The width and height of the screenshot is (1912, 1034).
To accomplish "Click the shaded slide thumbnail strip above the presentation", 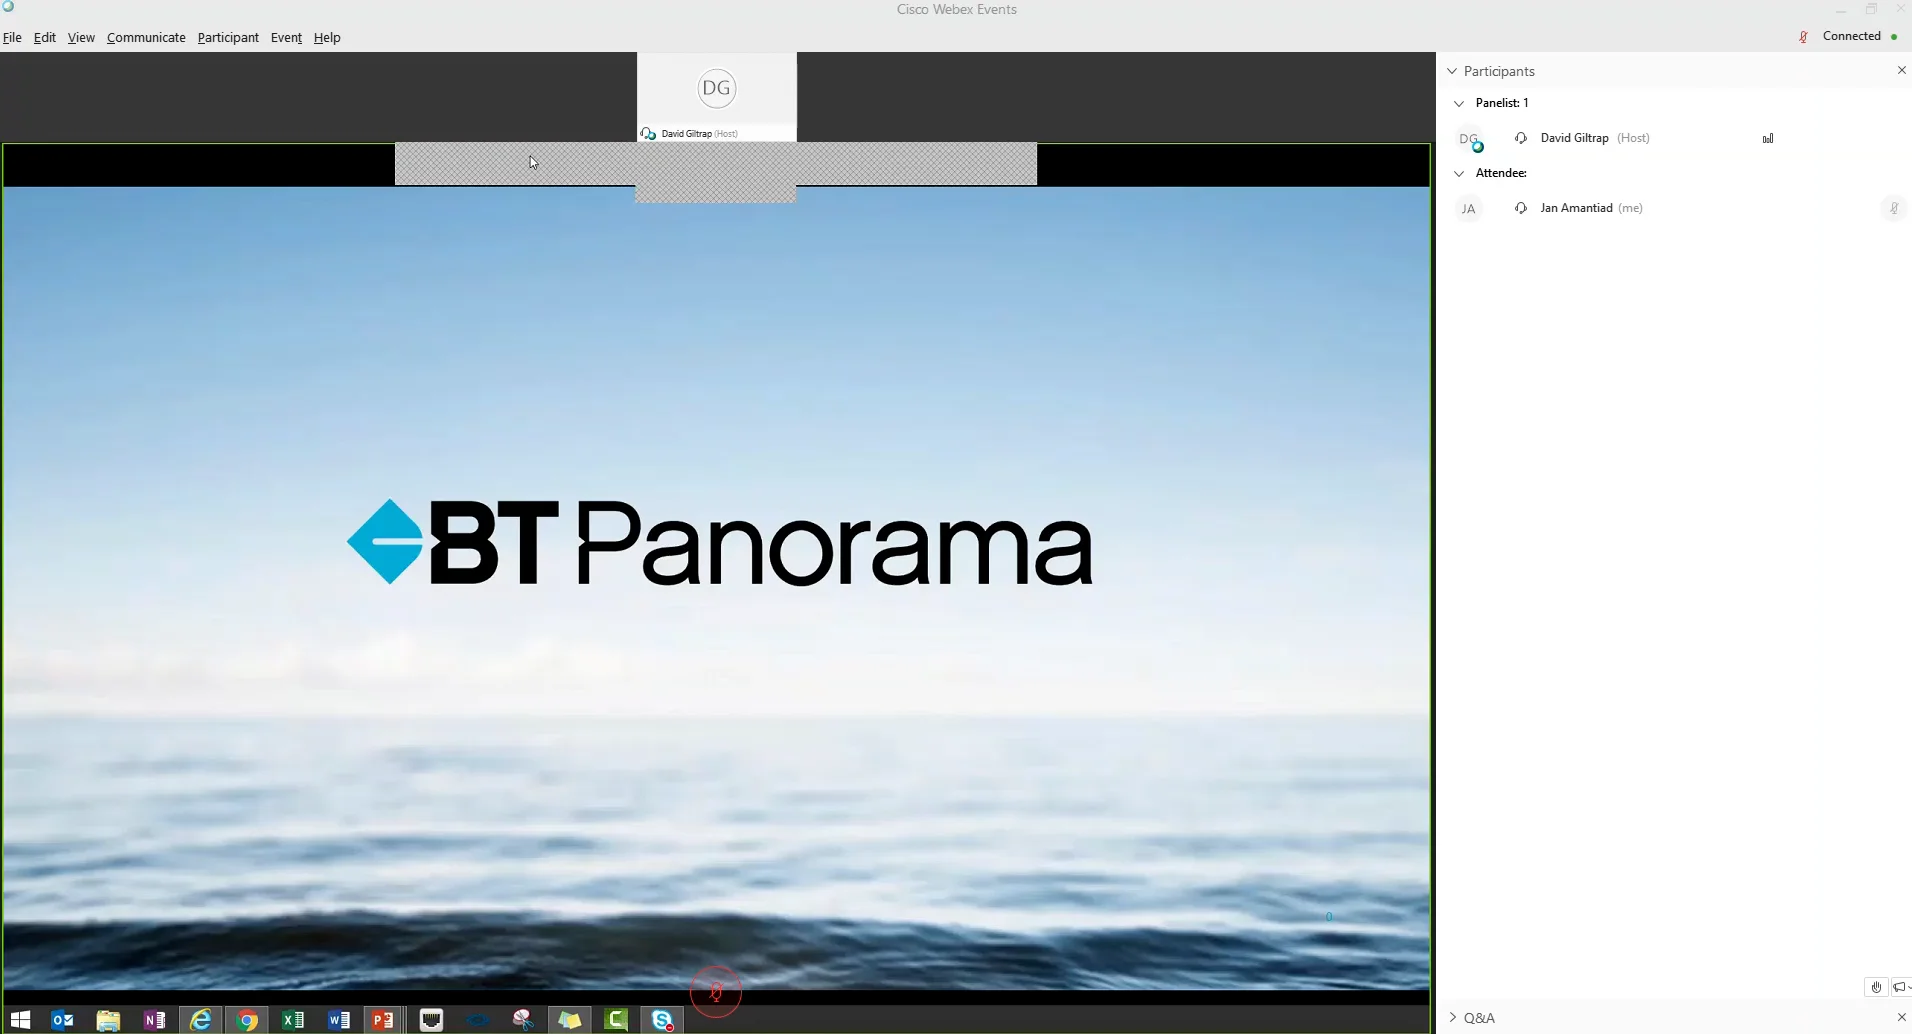I will 716,165.
